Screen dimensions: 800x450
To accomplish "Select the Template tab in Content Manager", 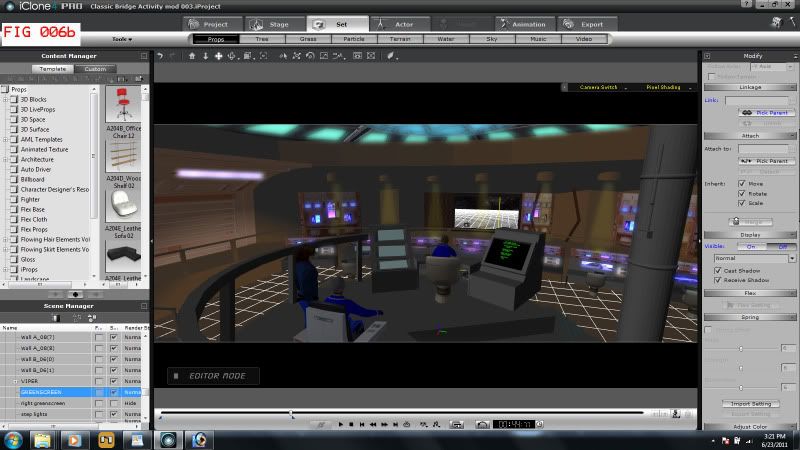I will [x=53, y=68].
